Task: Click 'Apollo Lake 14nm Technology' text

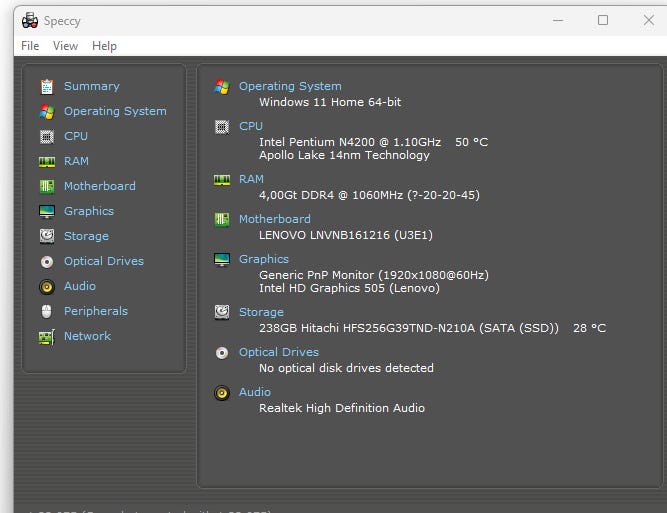Action: tap(344, 155)
